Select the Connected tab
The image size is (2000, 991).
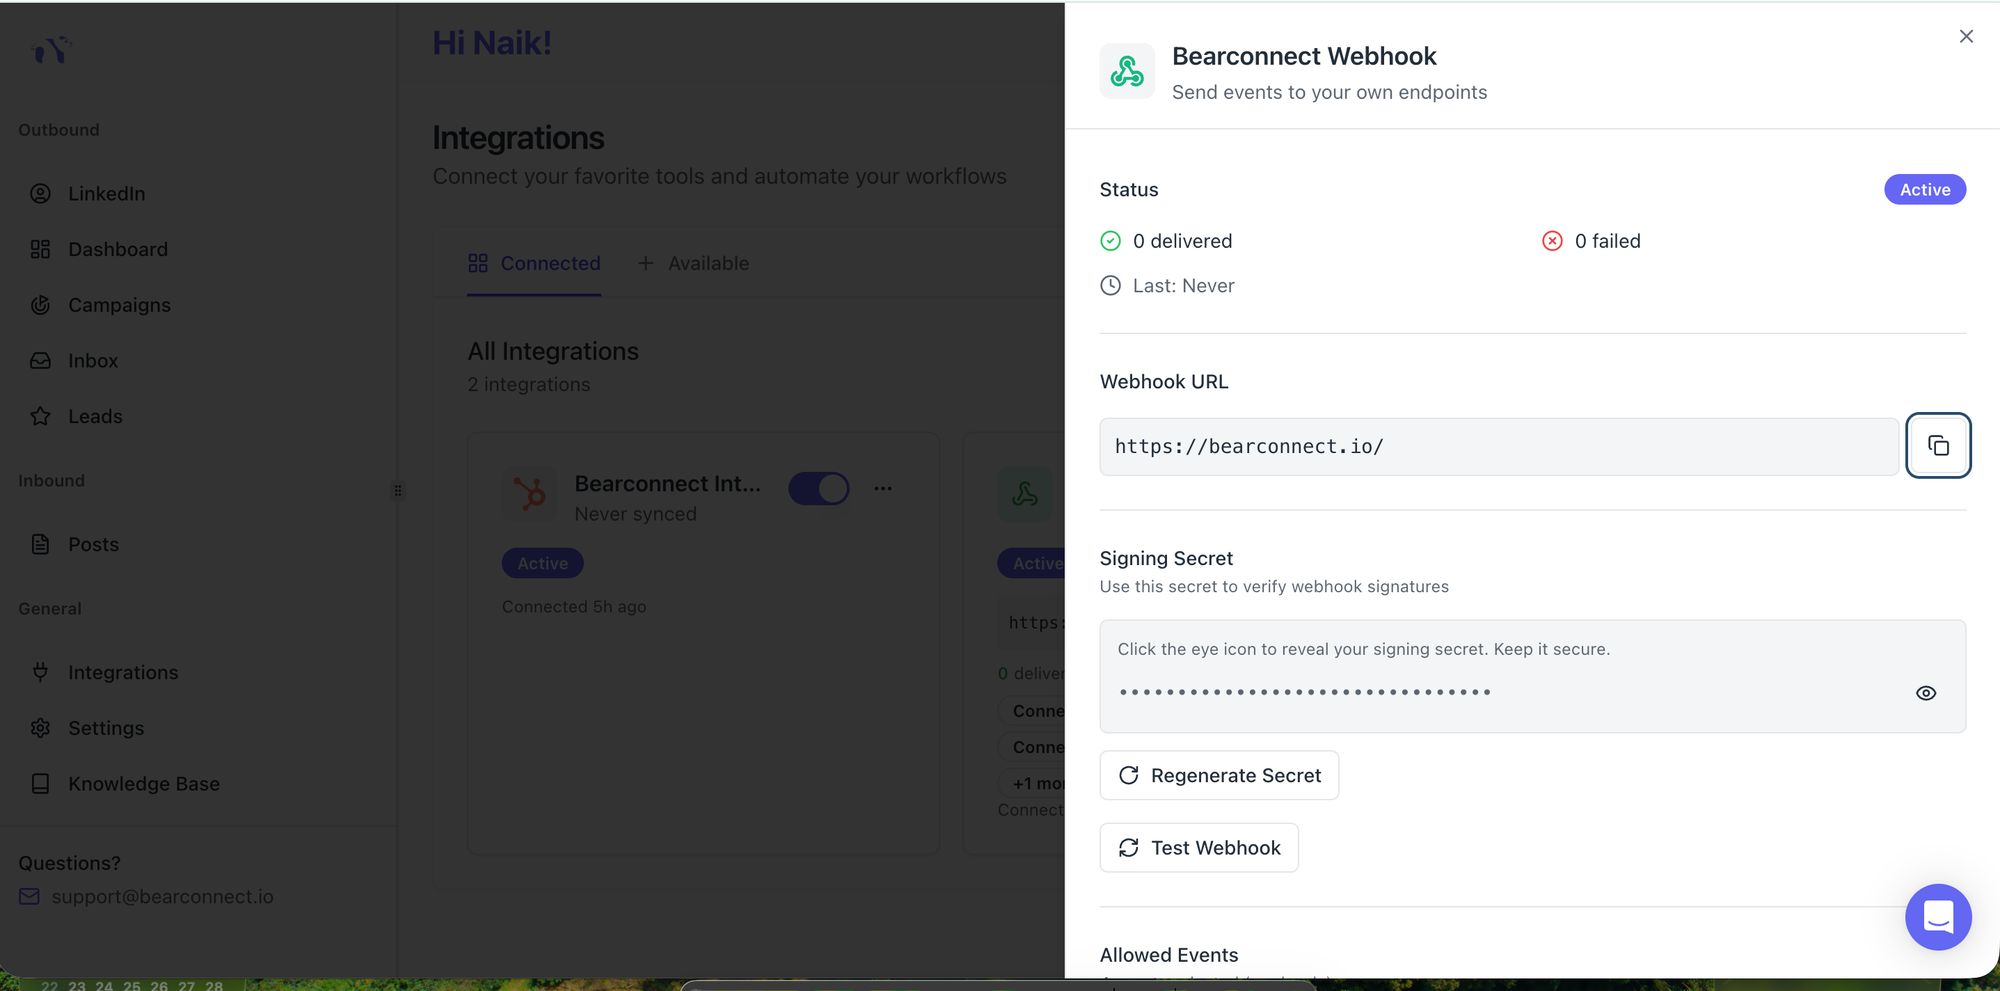tap(534, 263)
